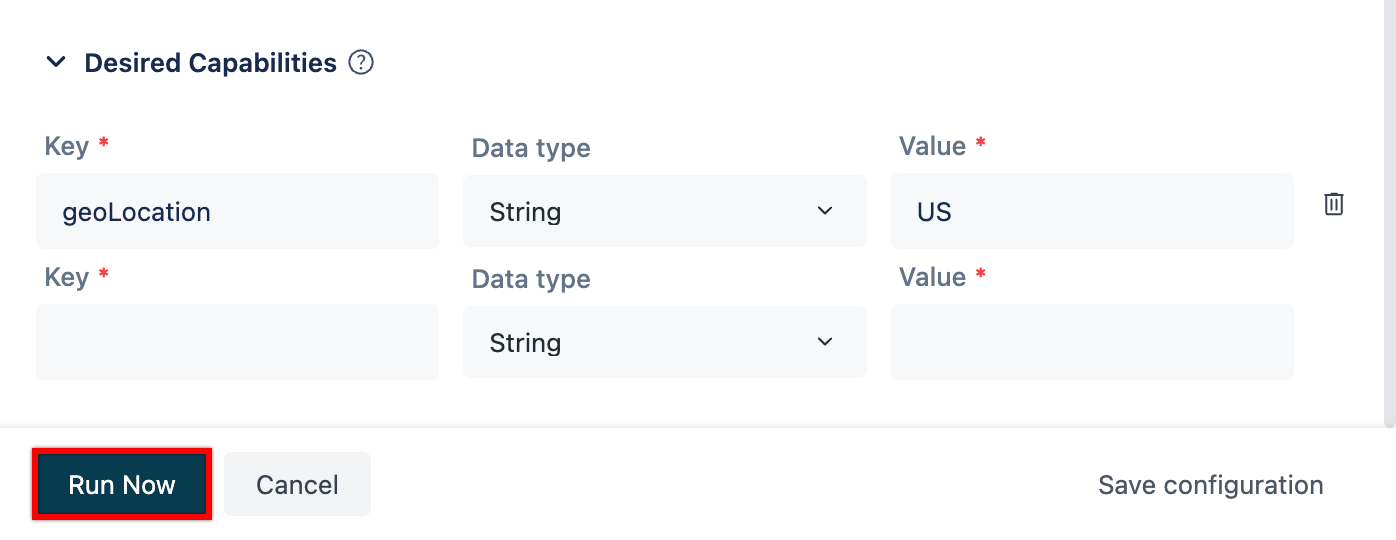
Task: Click the Save configuration link
Action: pyautogui.click(x=1210, y=485)
